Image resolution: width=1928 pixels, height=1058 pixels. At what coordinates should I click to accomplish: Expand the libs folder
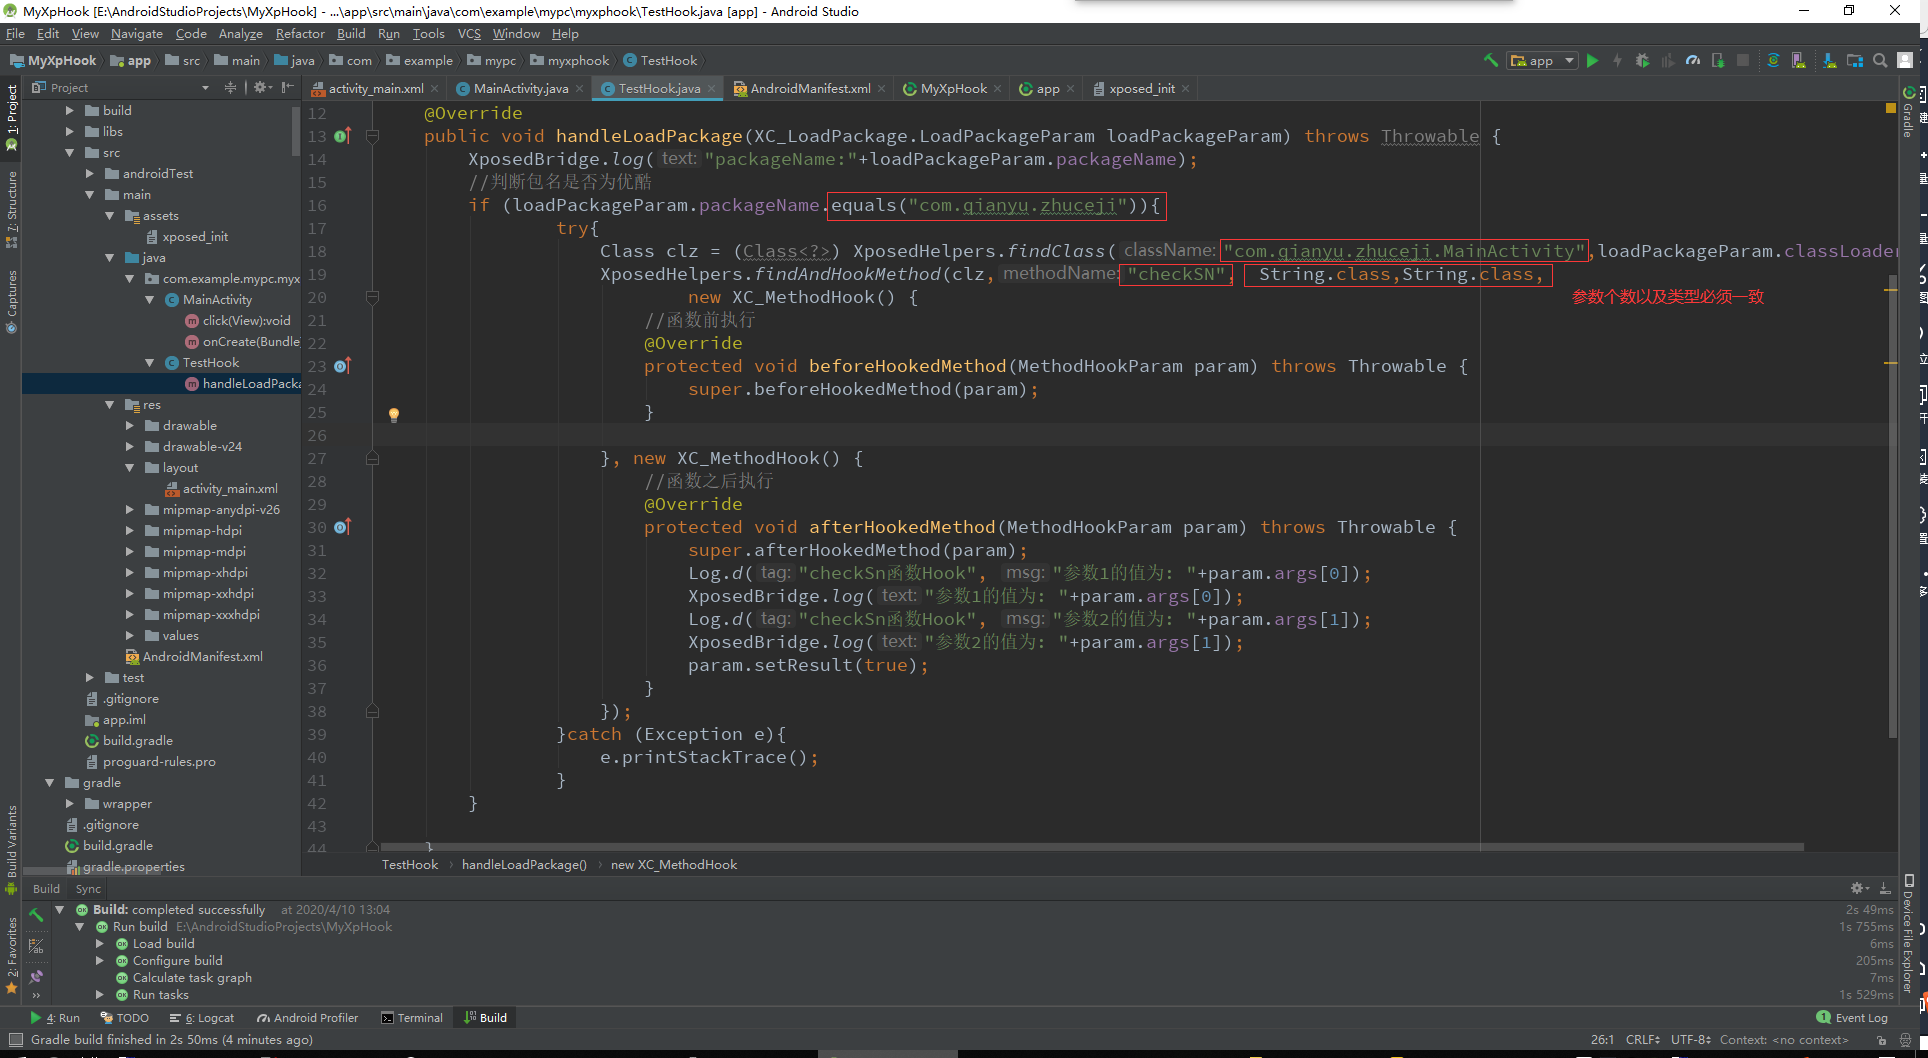point(69,132)
